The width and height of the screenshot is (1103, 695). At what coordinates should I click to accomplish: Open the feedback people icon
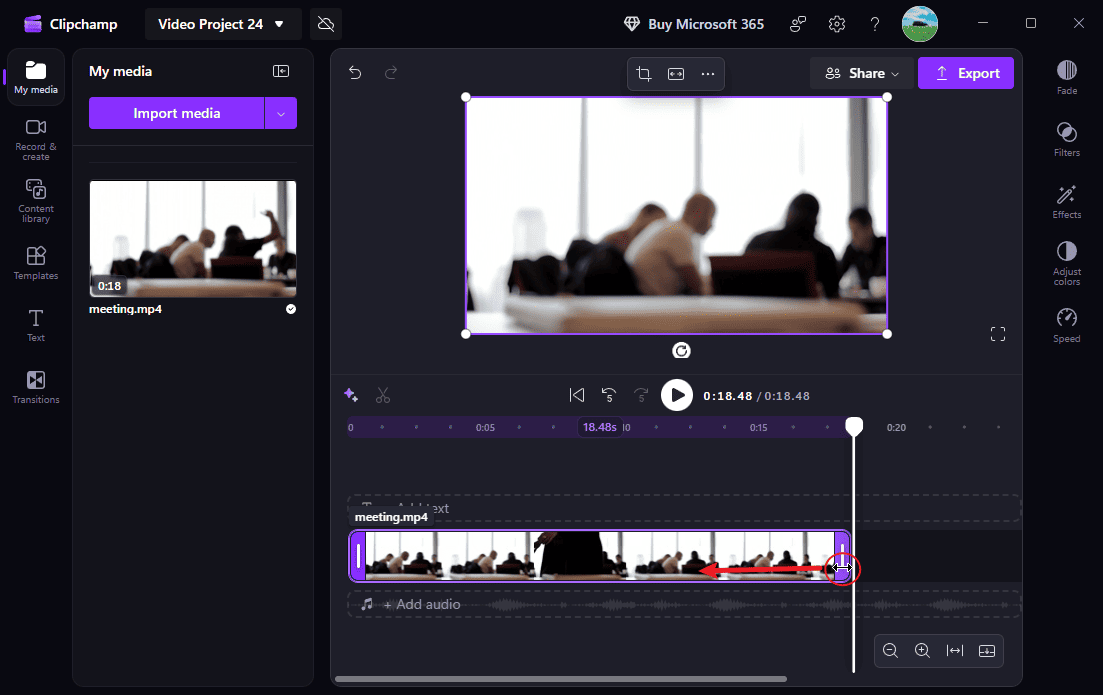point(798,24)
